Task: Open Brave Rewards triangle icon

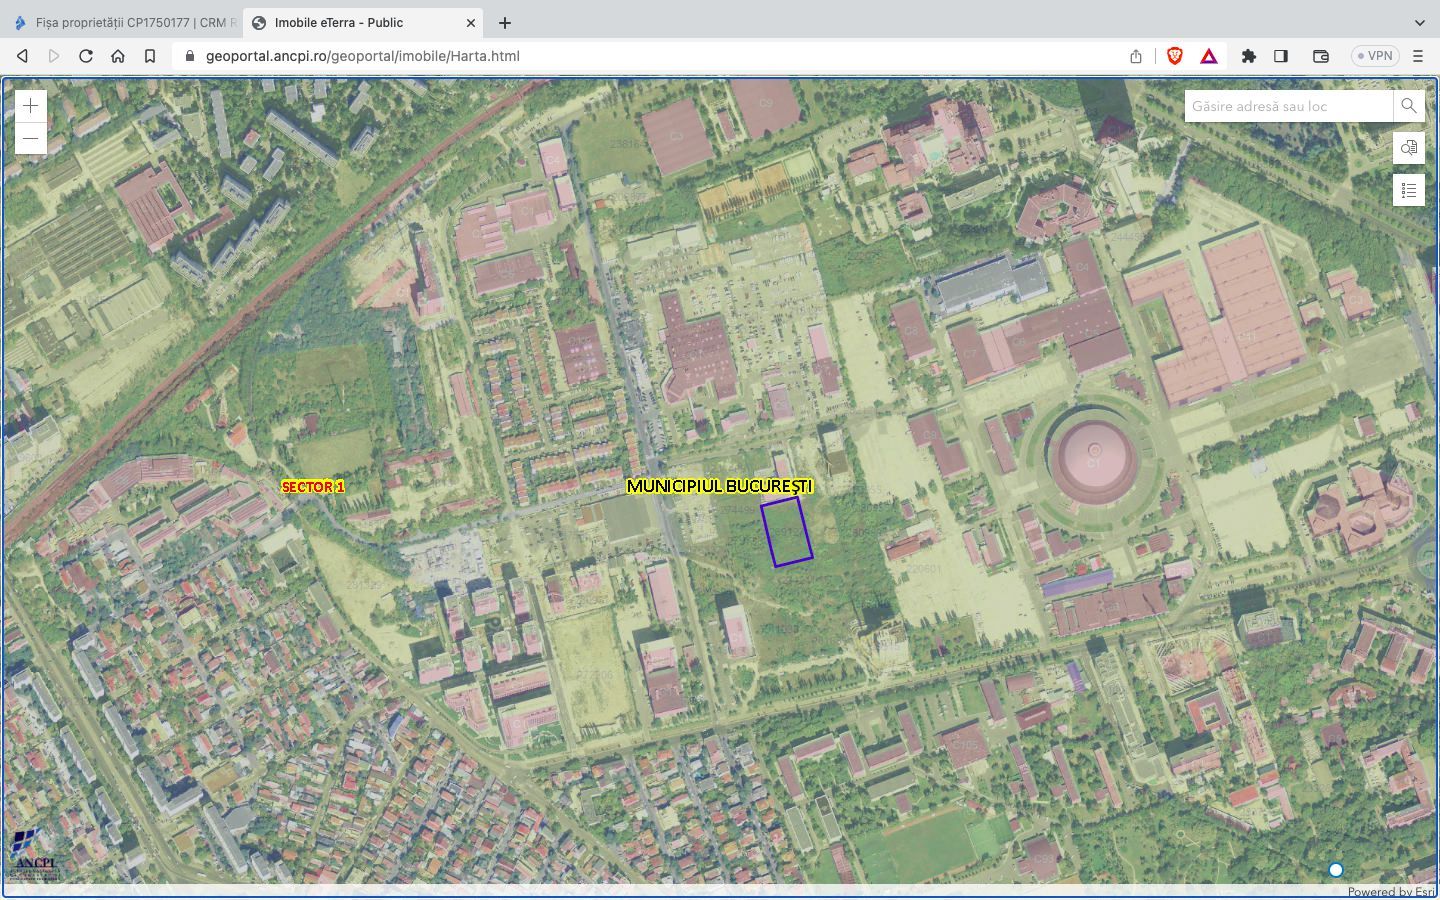Action: (1209, 56)
